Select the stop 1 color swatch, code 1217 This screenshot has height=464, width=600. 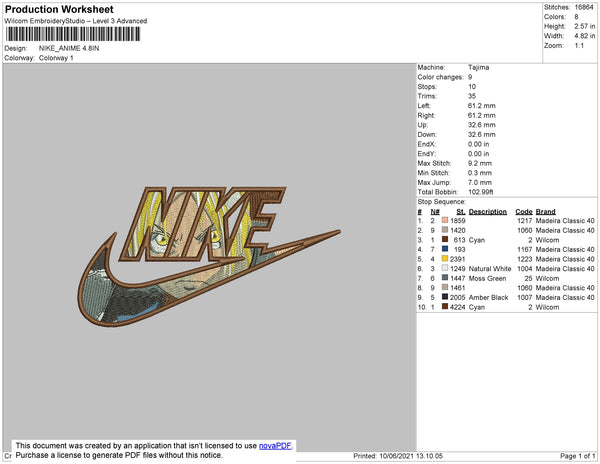click(445, 220)
